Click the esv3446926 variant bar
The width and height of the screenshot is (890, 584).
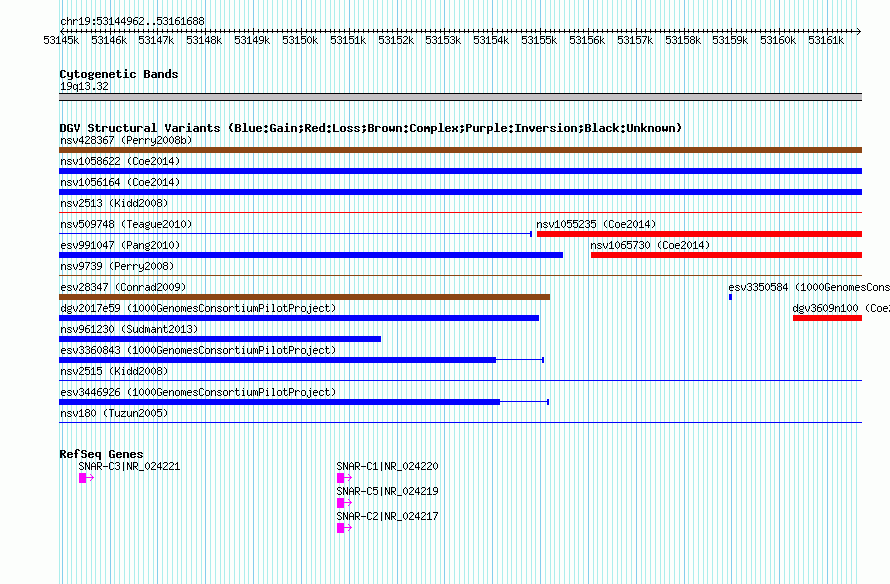[304, 402]
